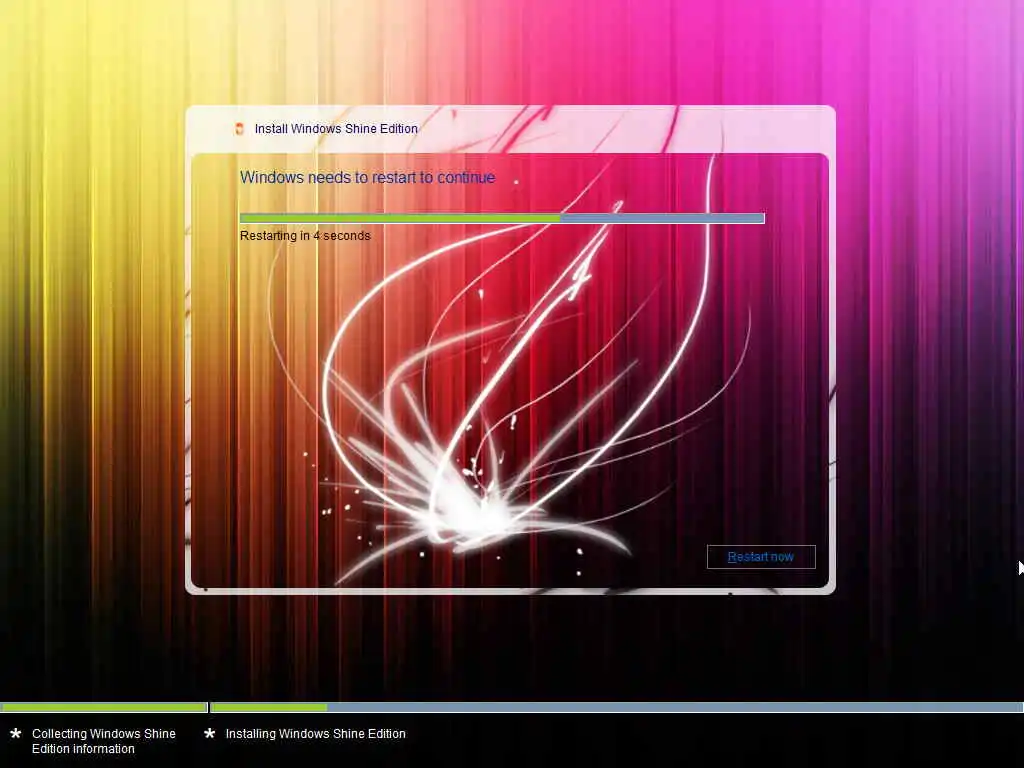1024x768 pixels.
Task: Click the Collecting Windows Shine Edition information label
Action: point(104,741)
